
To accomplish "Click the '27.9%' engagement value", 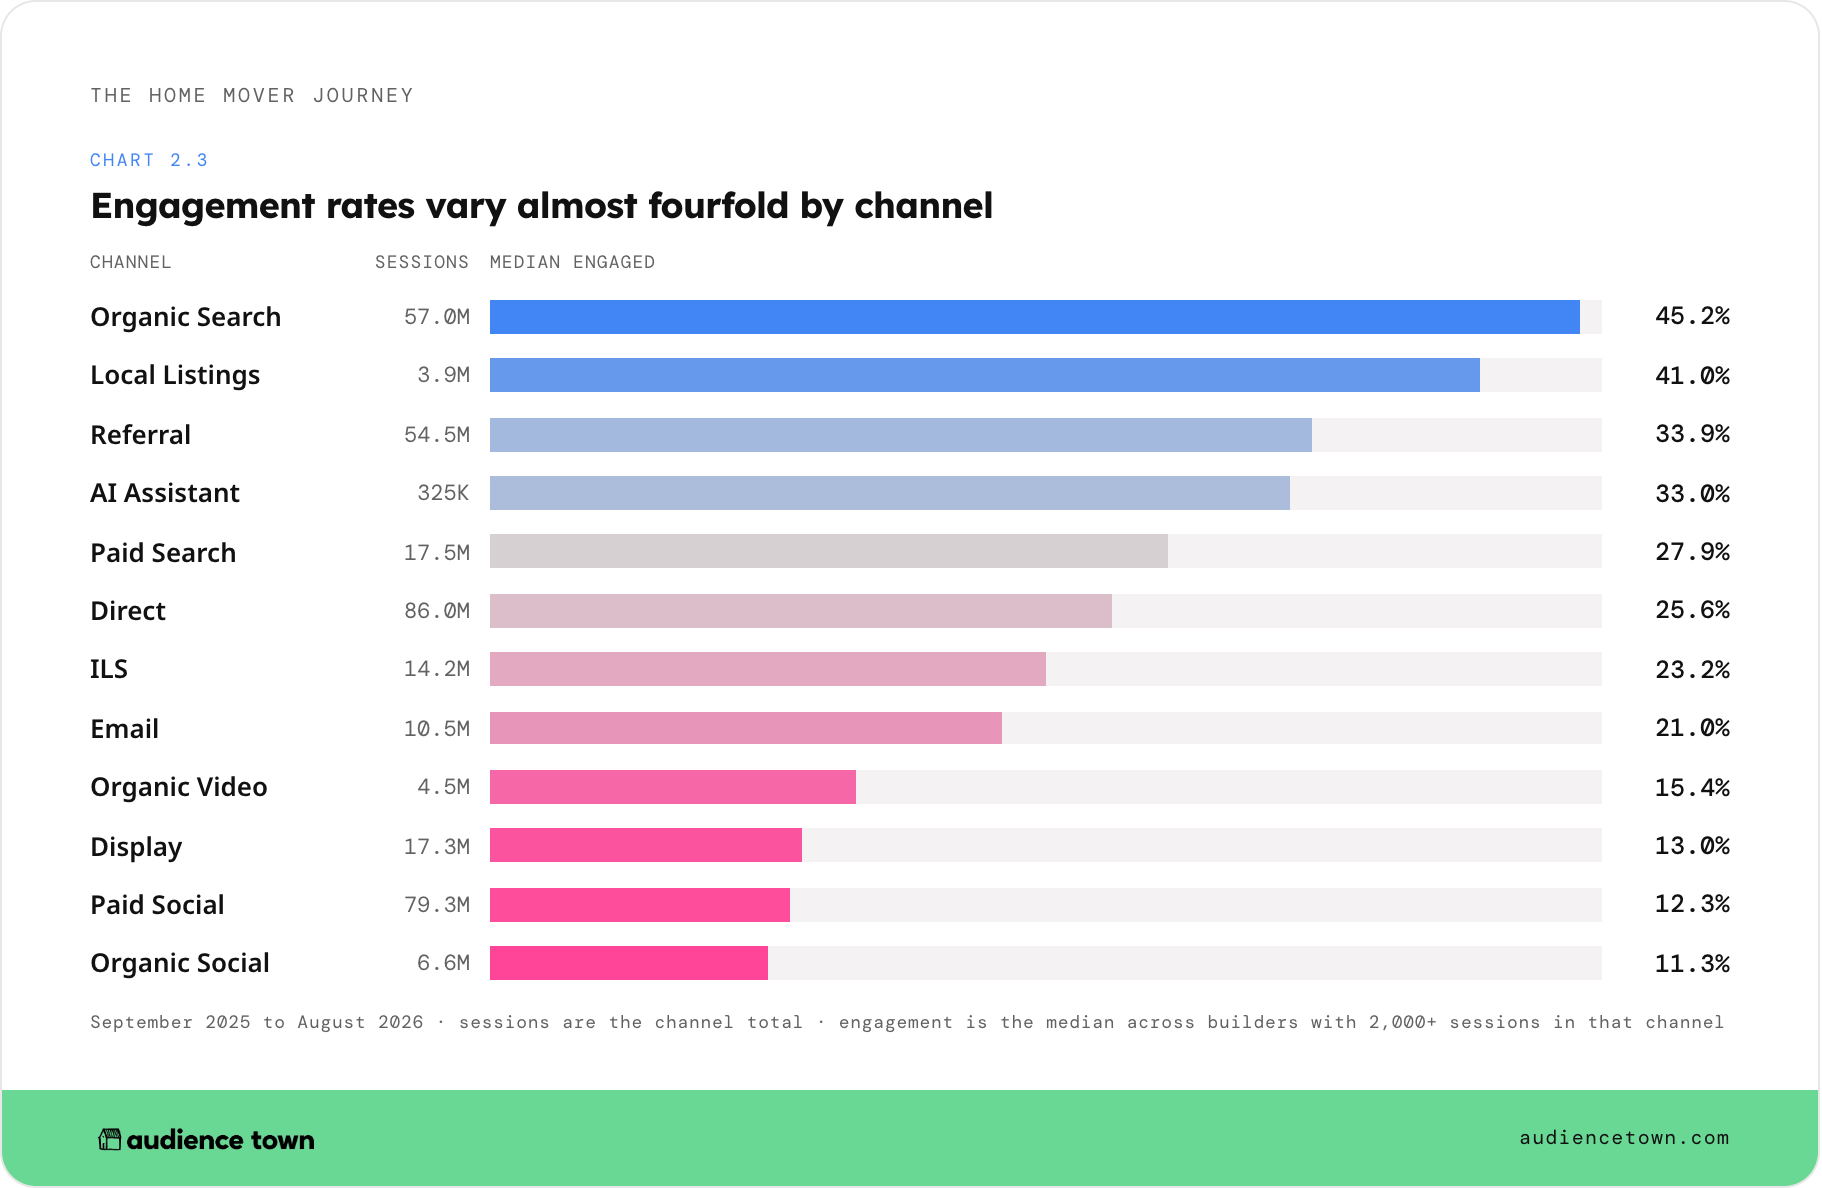I will (x=1692, y=552).
